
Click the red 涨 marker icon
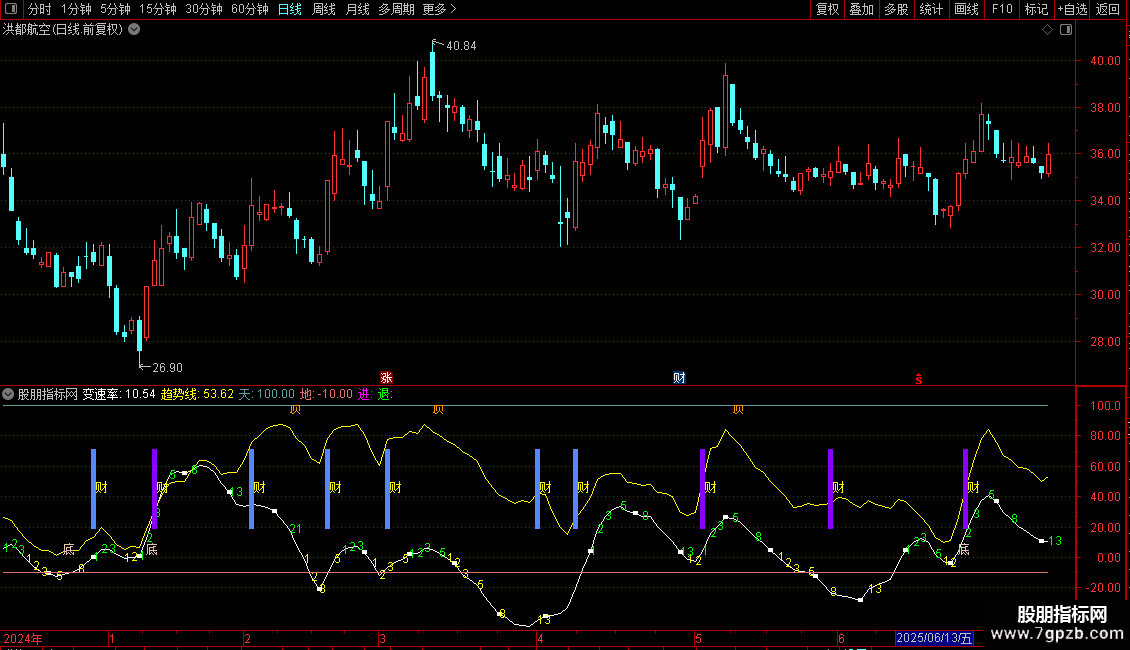click(x=386, y=378)
